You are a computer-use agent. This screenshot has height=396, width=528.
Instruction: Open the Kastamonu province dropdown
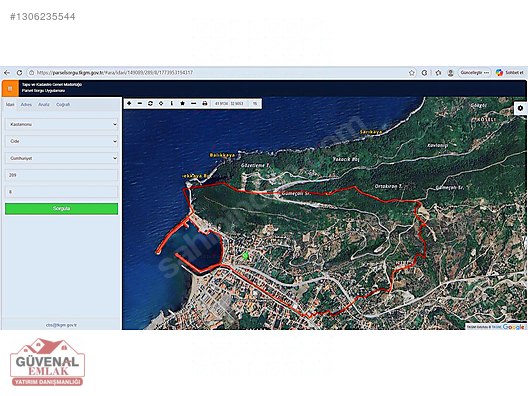62,125
